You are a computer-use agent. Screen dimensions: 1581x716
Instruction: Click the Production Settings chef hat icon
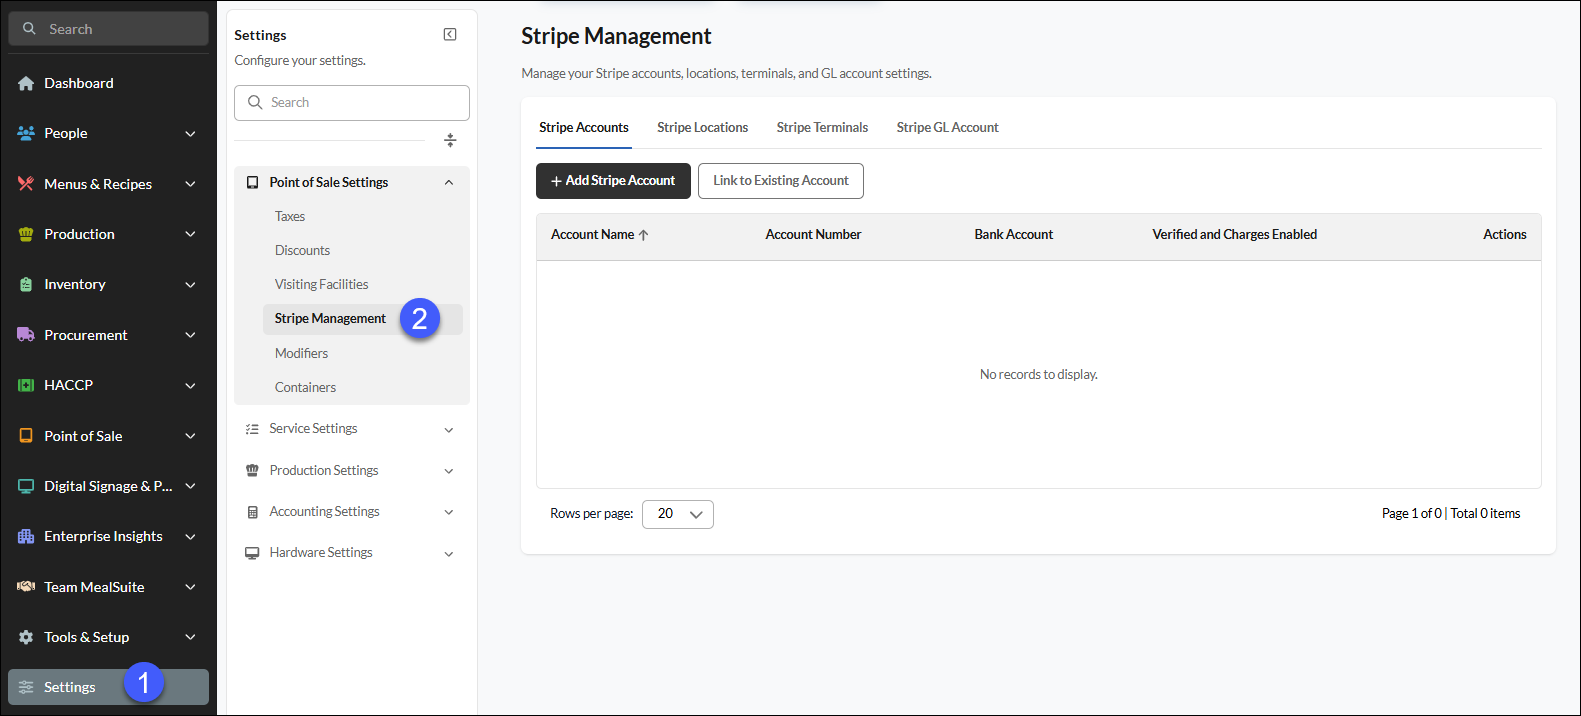pyautogui.click(x=252, y=470)
